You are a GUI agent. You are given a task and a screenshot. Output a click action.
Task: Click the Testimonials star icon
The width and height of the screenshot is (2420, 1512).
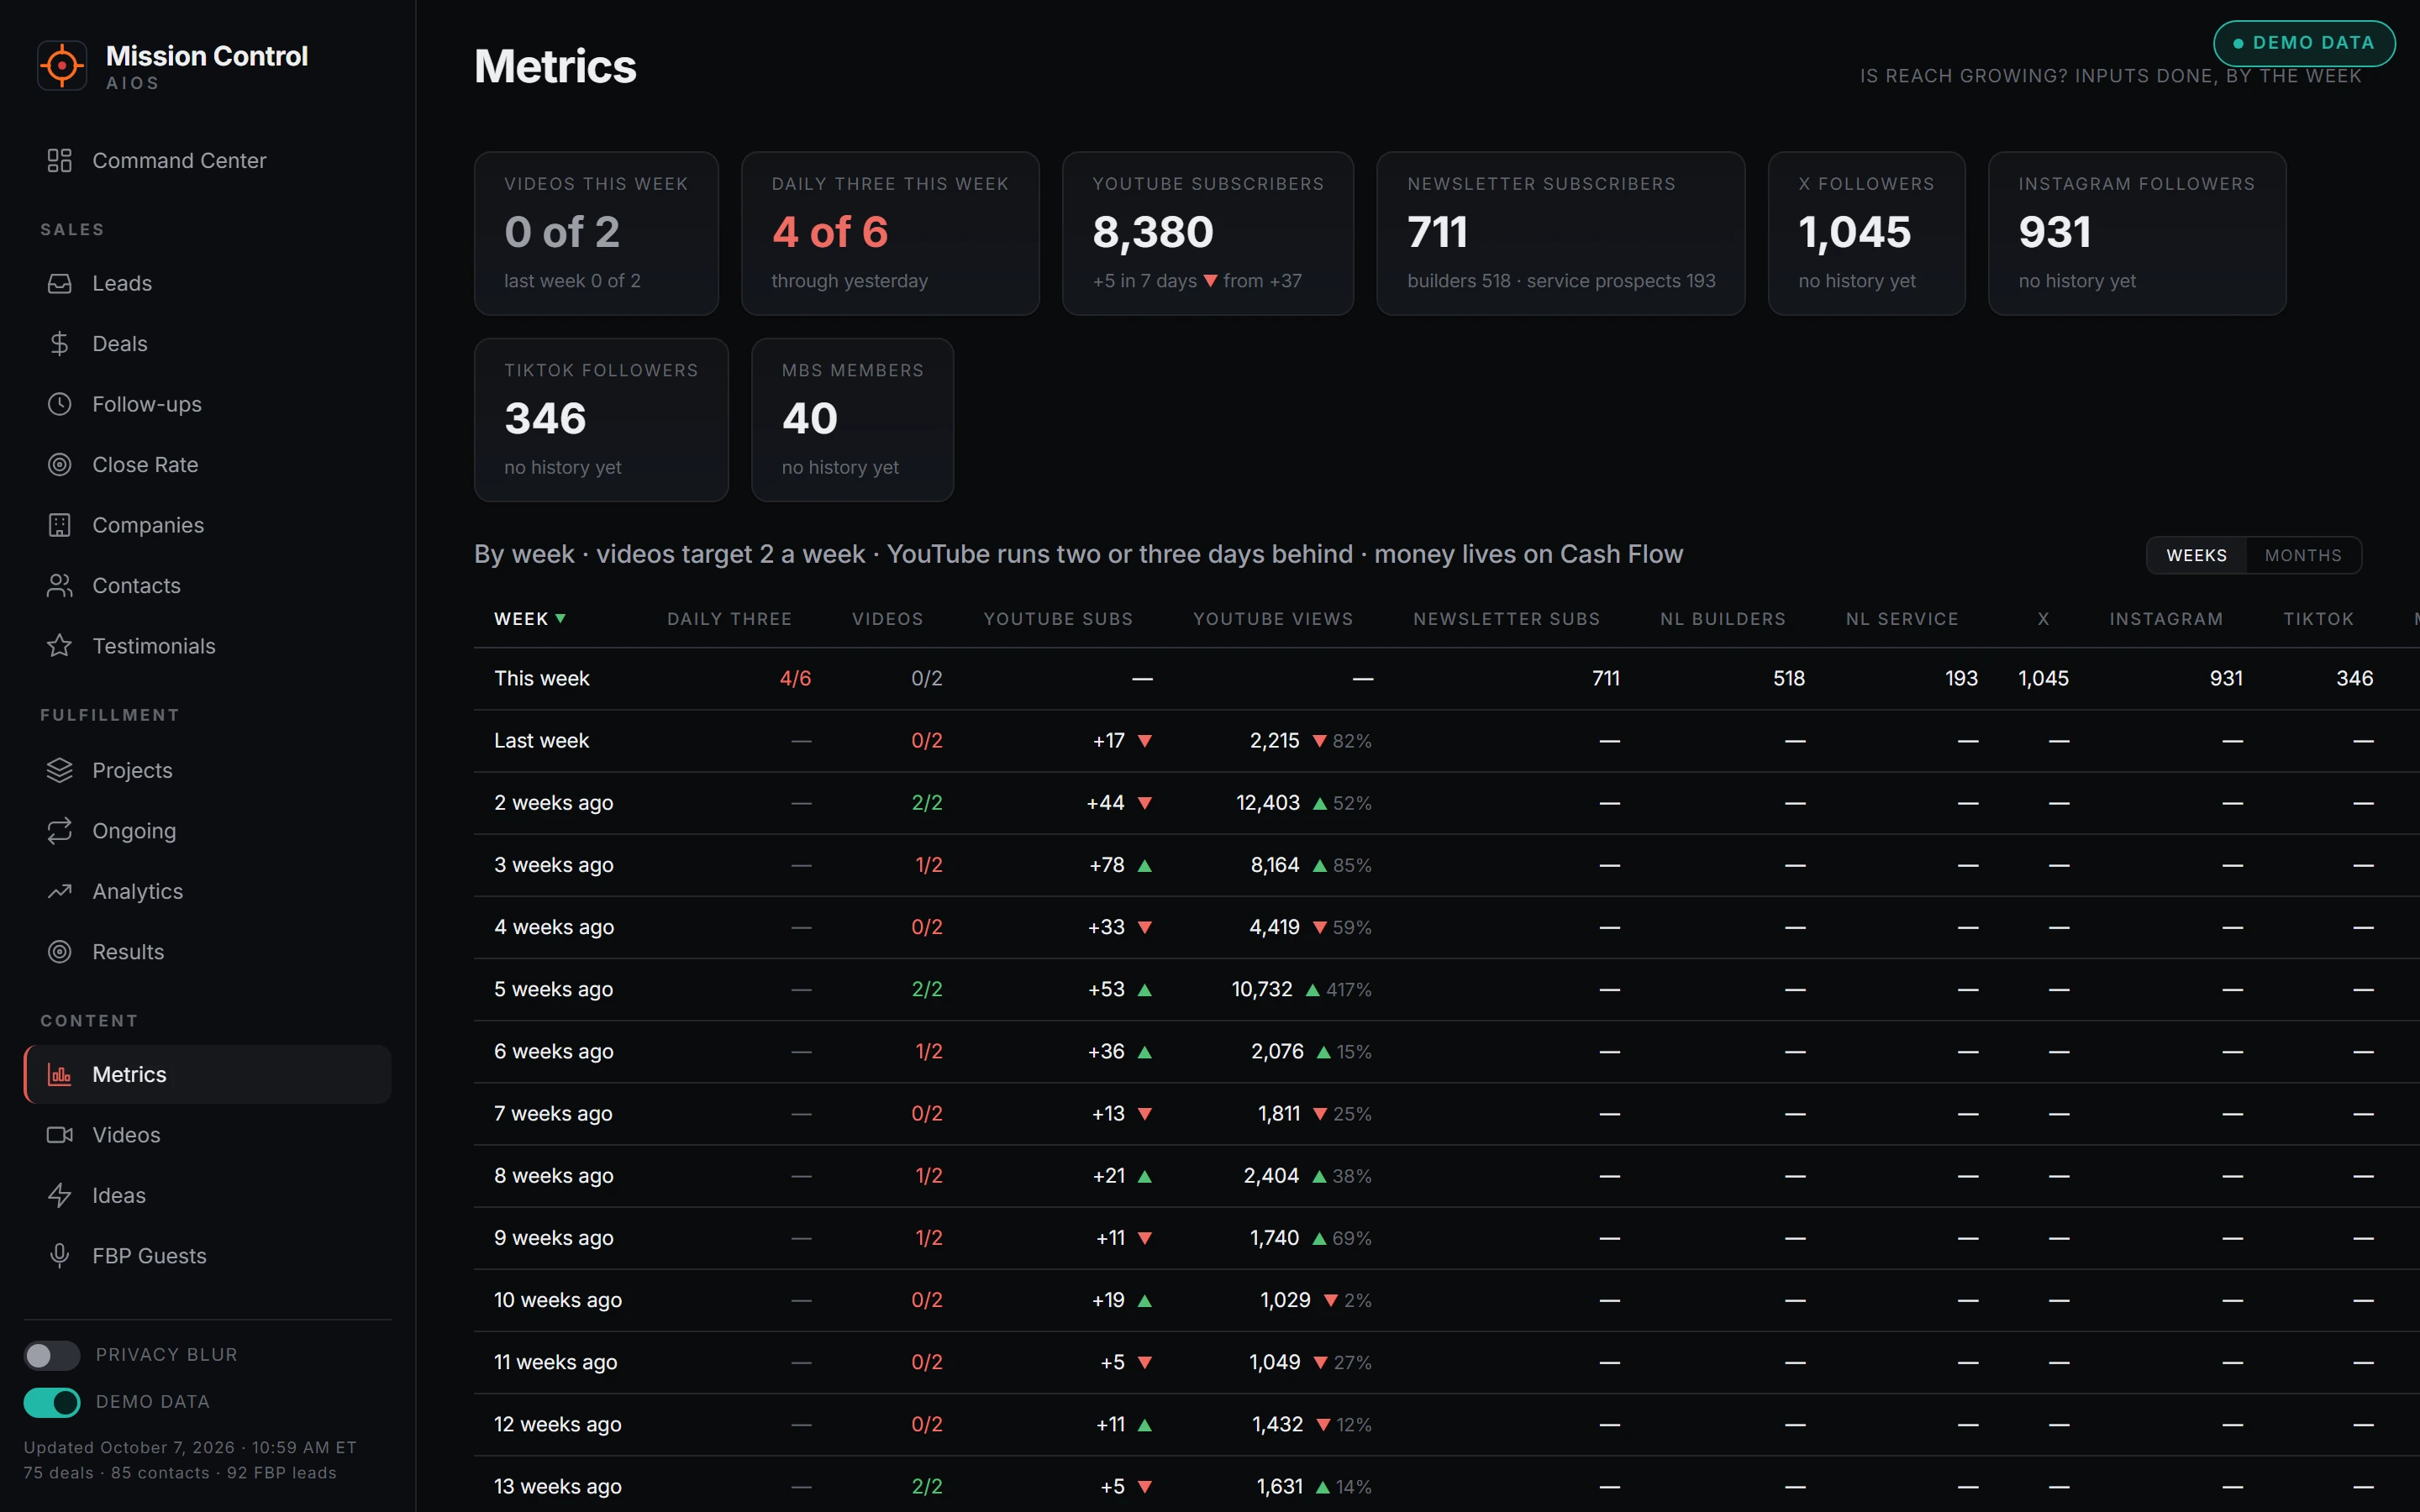click(x=60, y=646)
